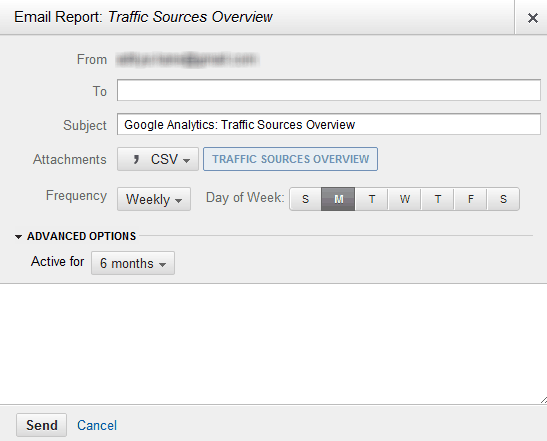Screen dimensions: 547x441
Task: Click the Send button
Action: [42, 425]
